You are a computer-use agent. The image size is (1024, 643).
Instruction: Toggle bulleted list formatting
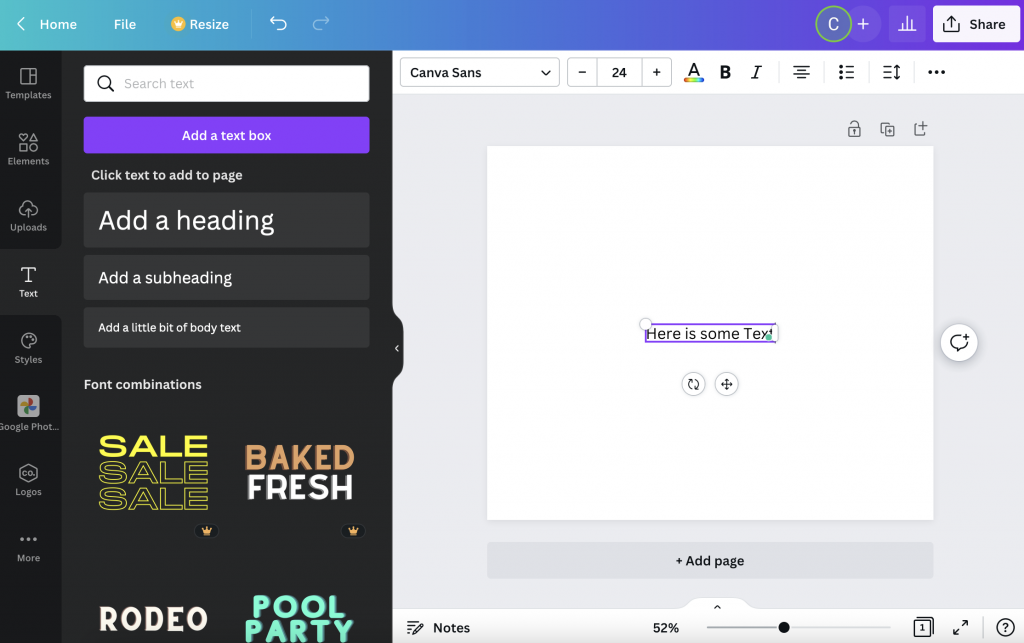[846, 72]
